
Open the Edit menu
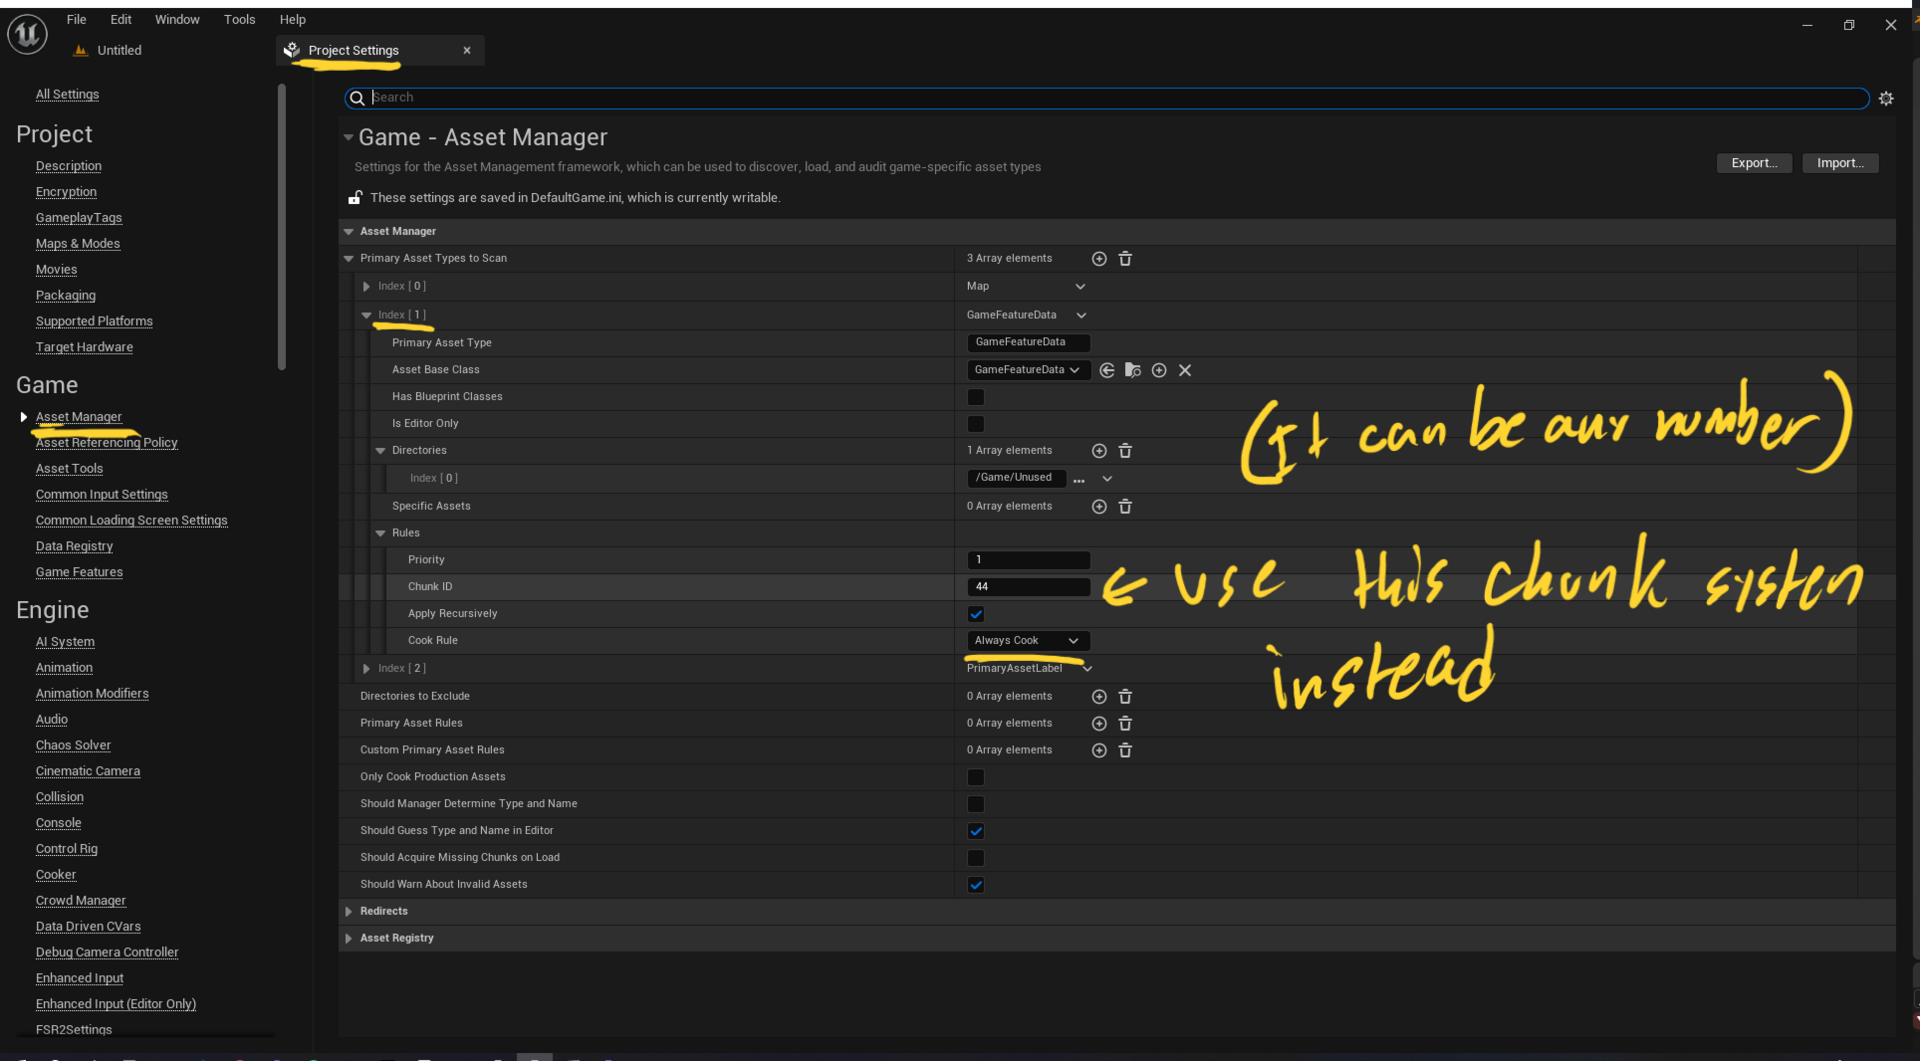click(x=121, y=19)
